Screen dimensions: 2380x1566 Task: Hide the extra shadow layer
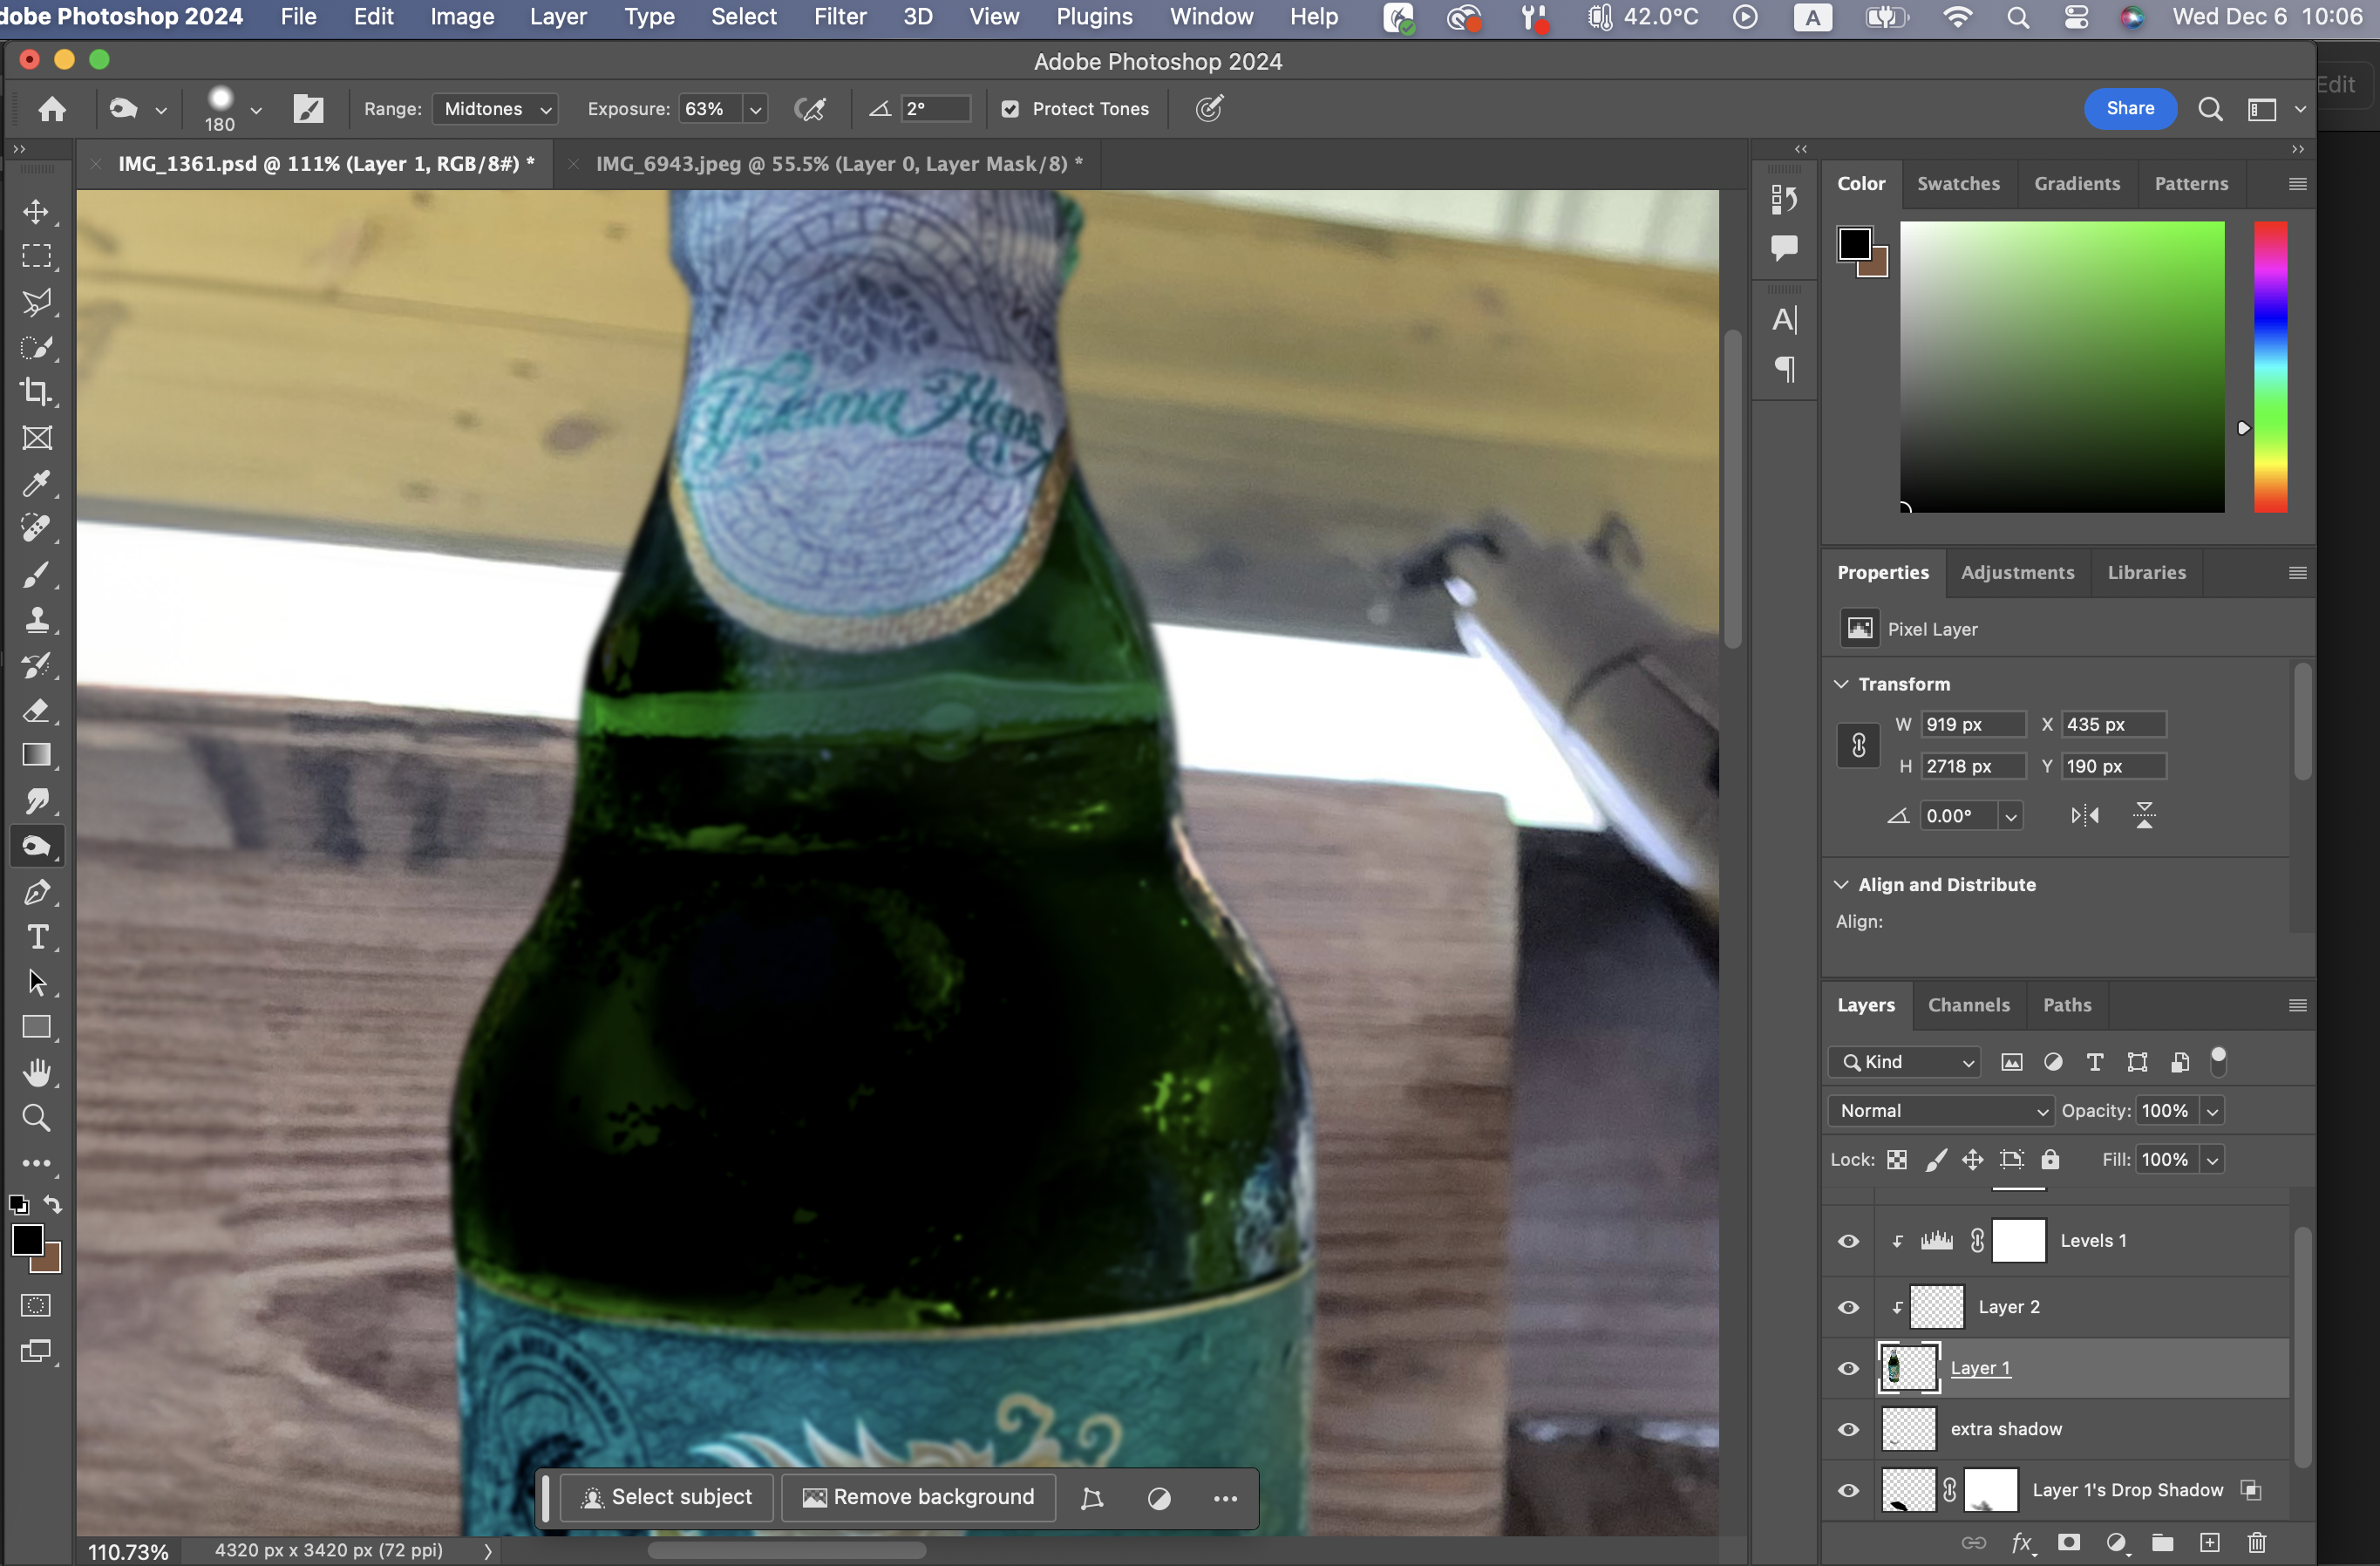(1848, 1429)
